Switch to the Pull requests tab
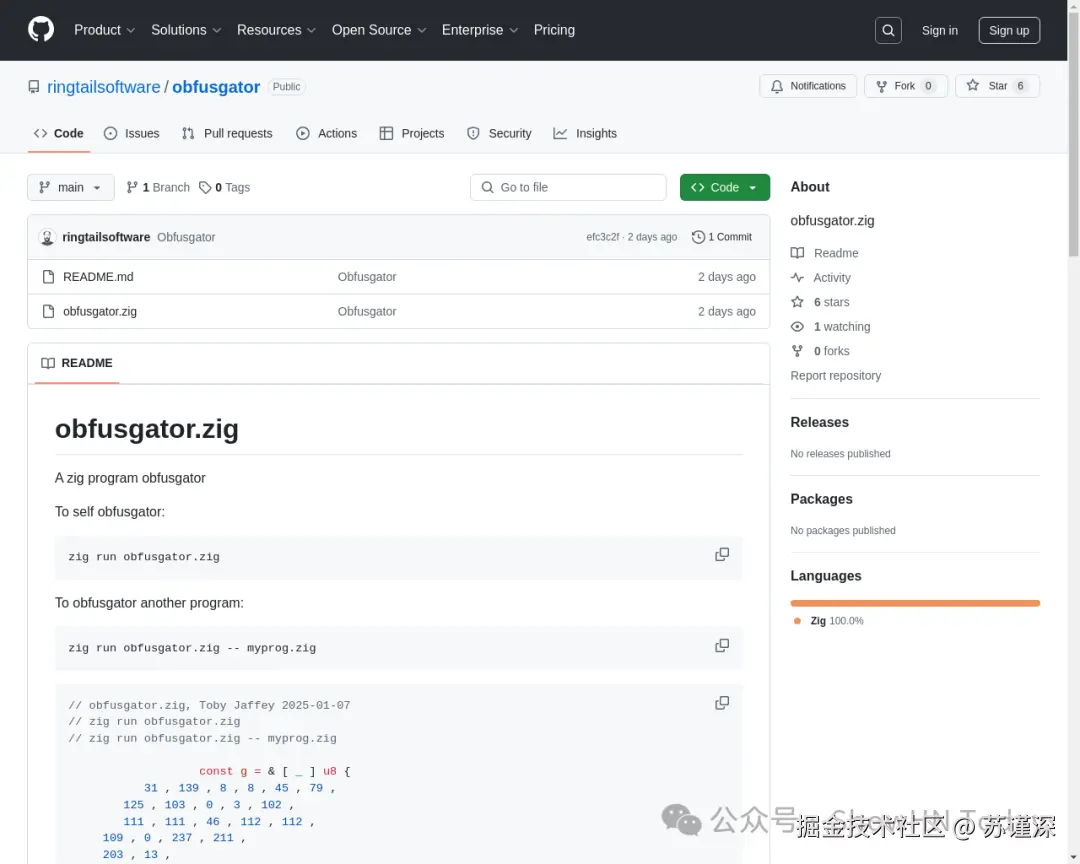The width and height of the screenshot is (1080, 864). pyautogui.click(x=227, y=134)
